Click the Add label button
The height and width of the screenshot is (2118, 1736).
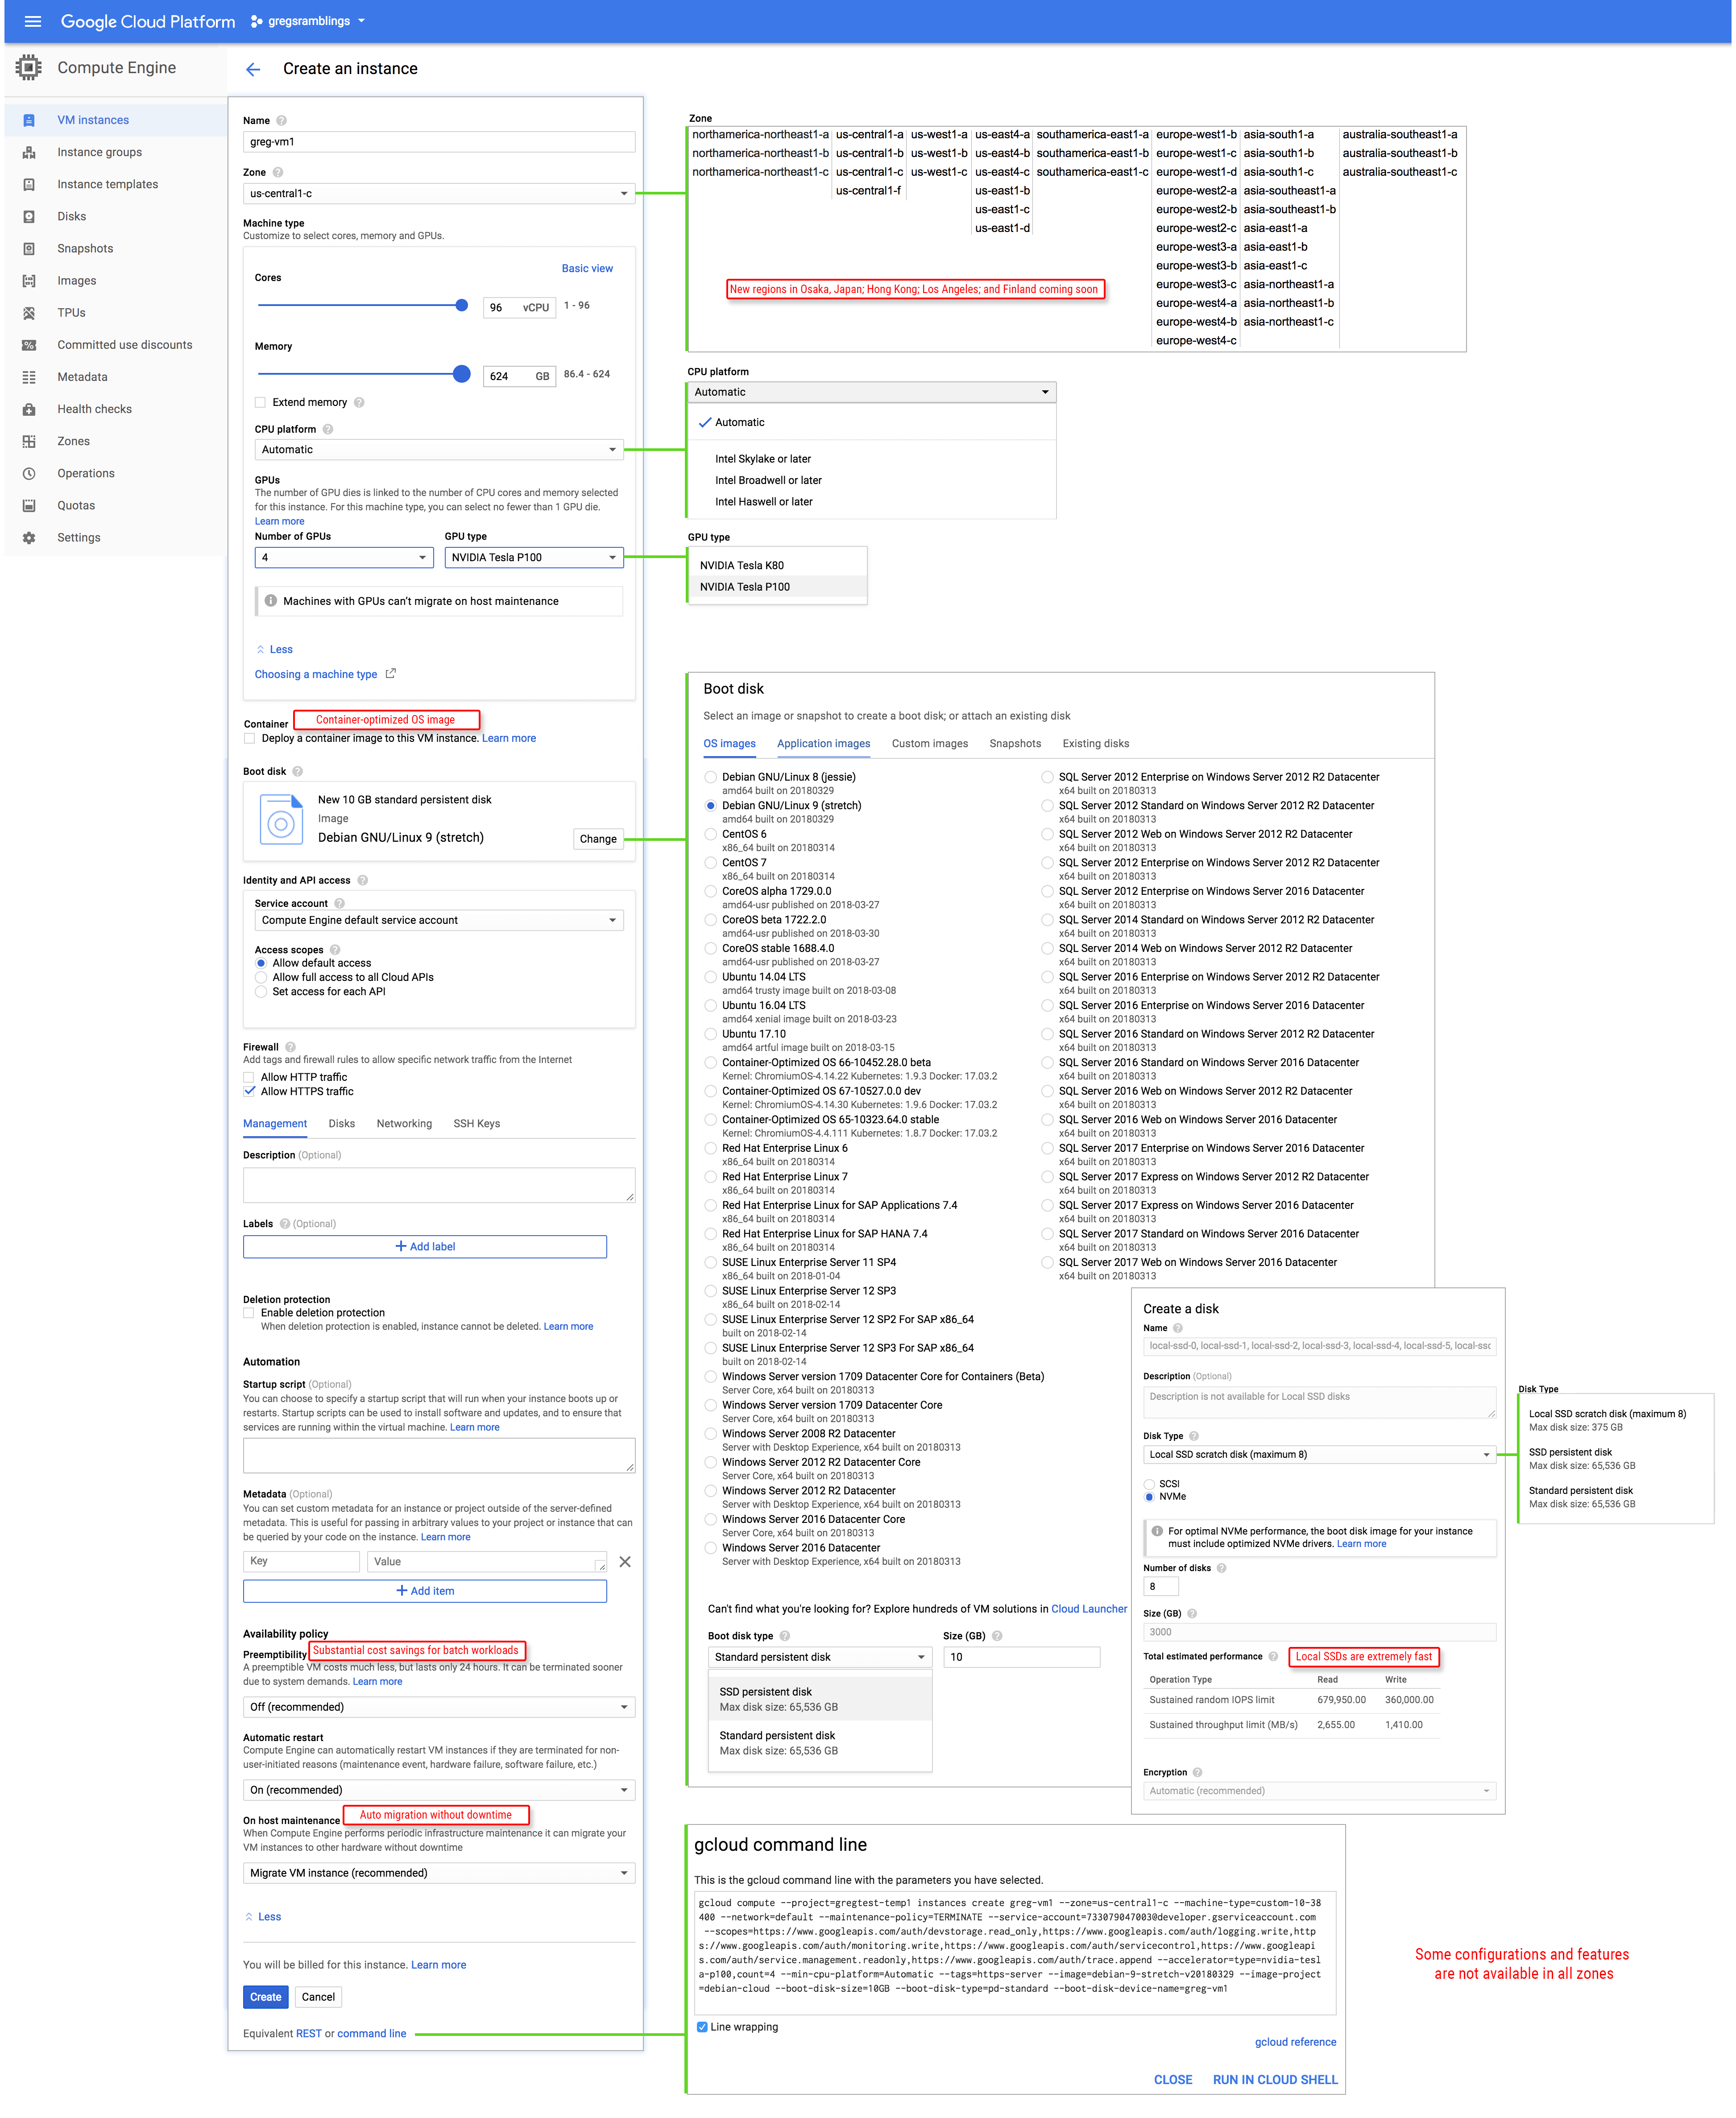point(425,1247)
